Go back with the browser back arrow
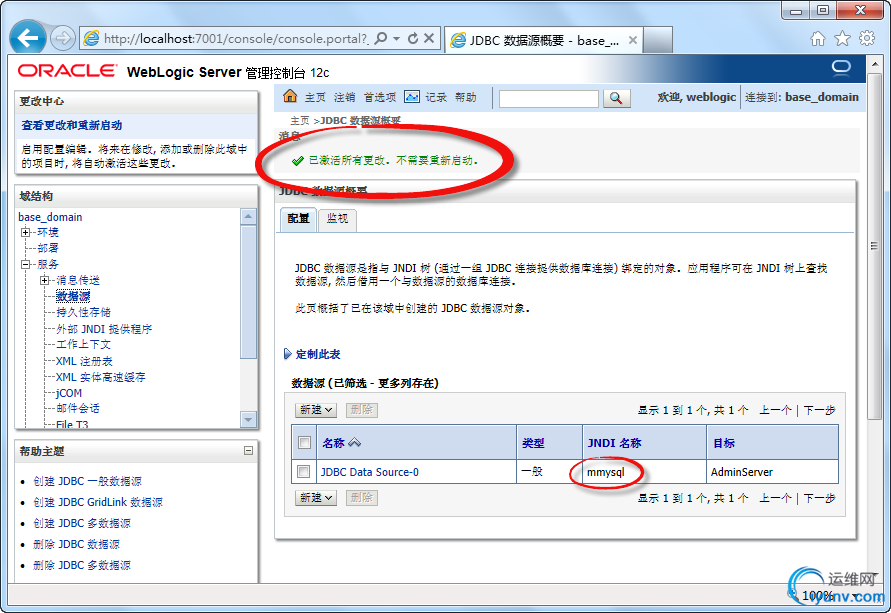 point(27,38)
